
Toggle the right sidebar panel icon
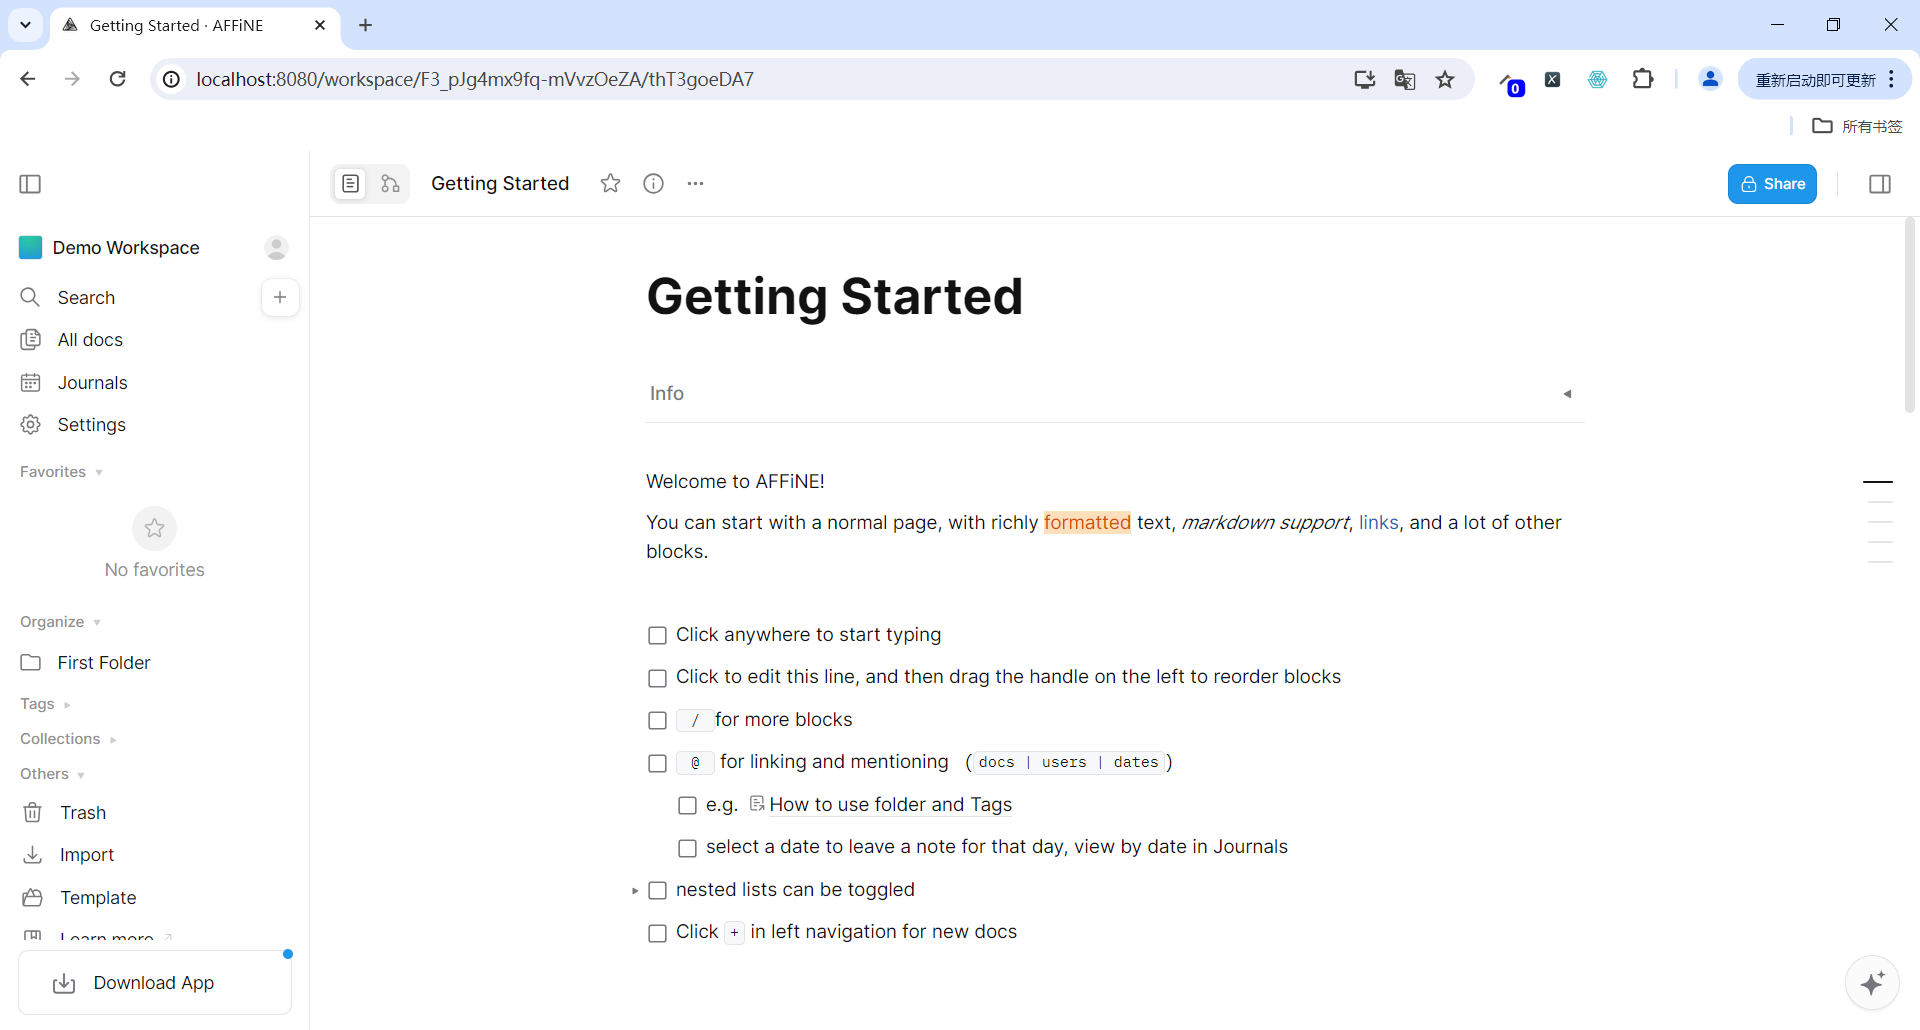tap(1879, 184)
